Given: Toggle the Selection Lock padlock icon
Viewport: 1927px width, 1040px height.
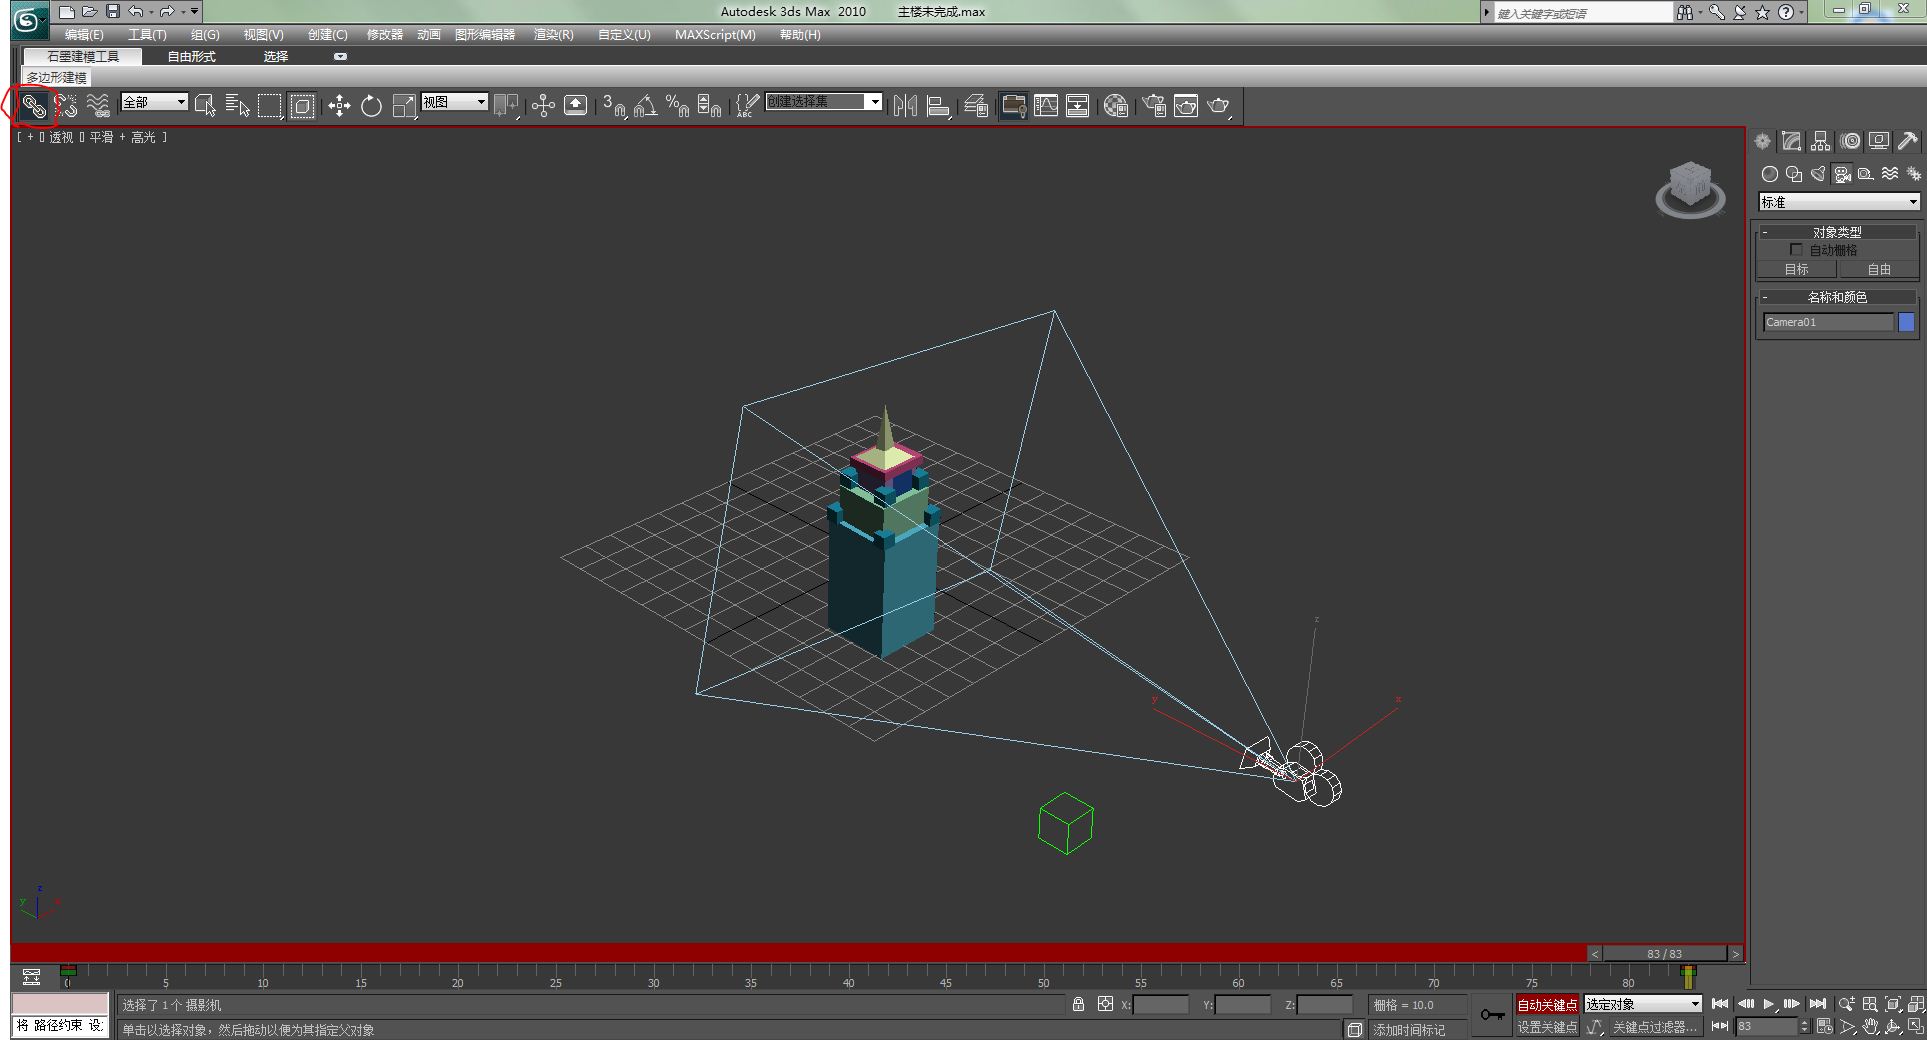Looking at the screenshot, I should point(1078,1004).
